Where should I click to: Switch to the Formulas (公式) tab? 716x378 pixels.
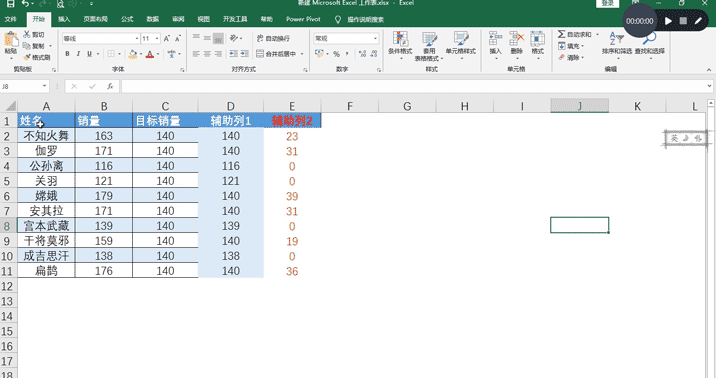click(x=127, y=19)
